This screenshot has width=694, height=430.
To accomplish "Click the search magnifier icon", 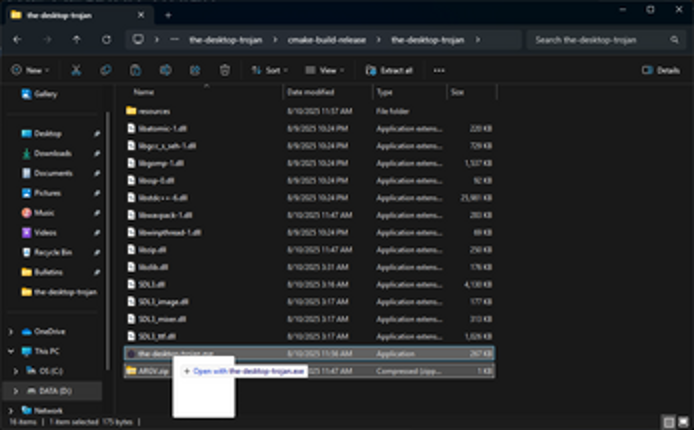I will click(x=674, y=40).
